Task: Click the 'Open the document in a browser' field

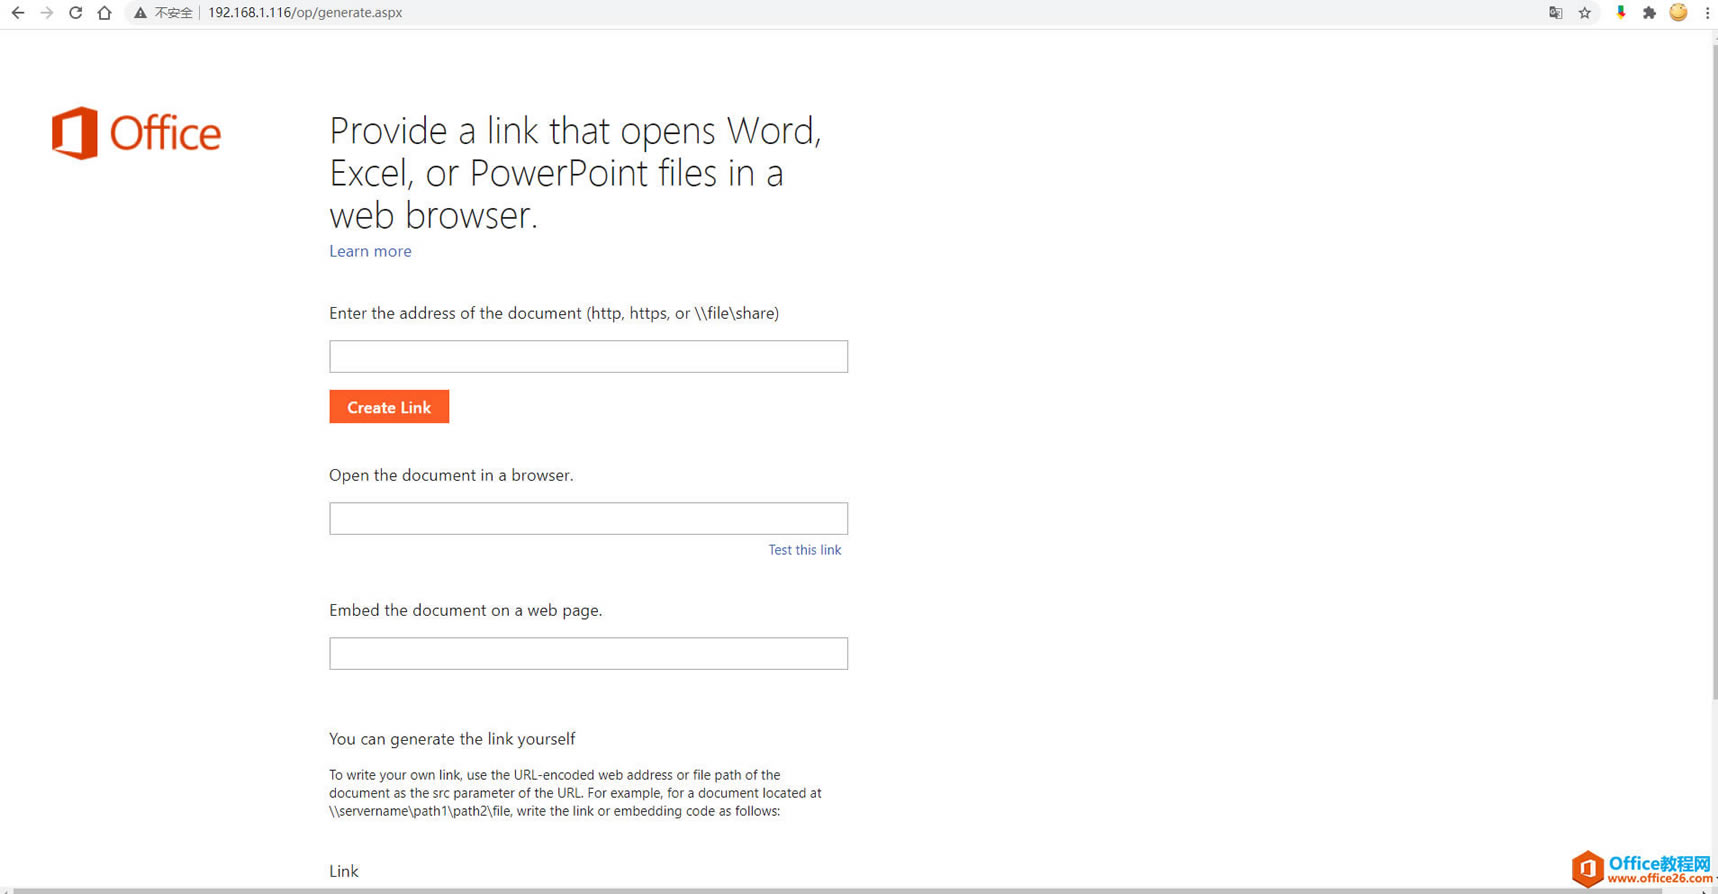Action: pyautogui.click(x=588, y=519)
